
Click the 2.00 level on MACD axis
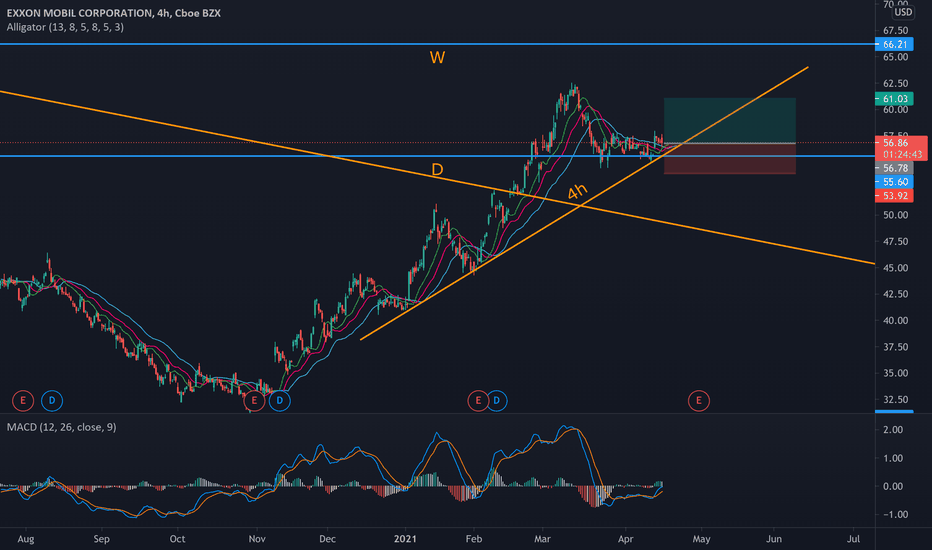[893, 429]
